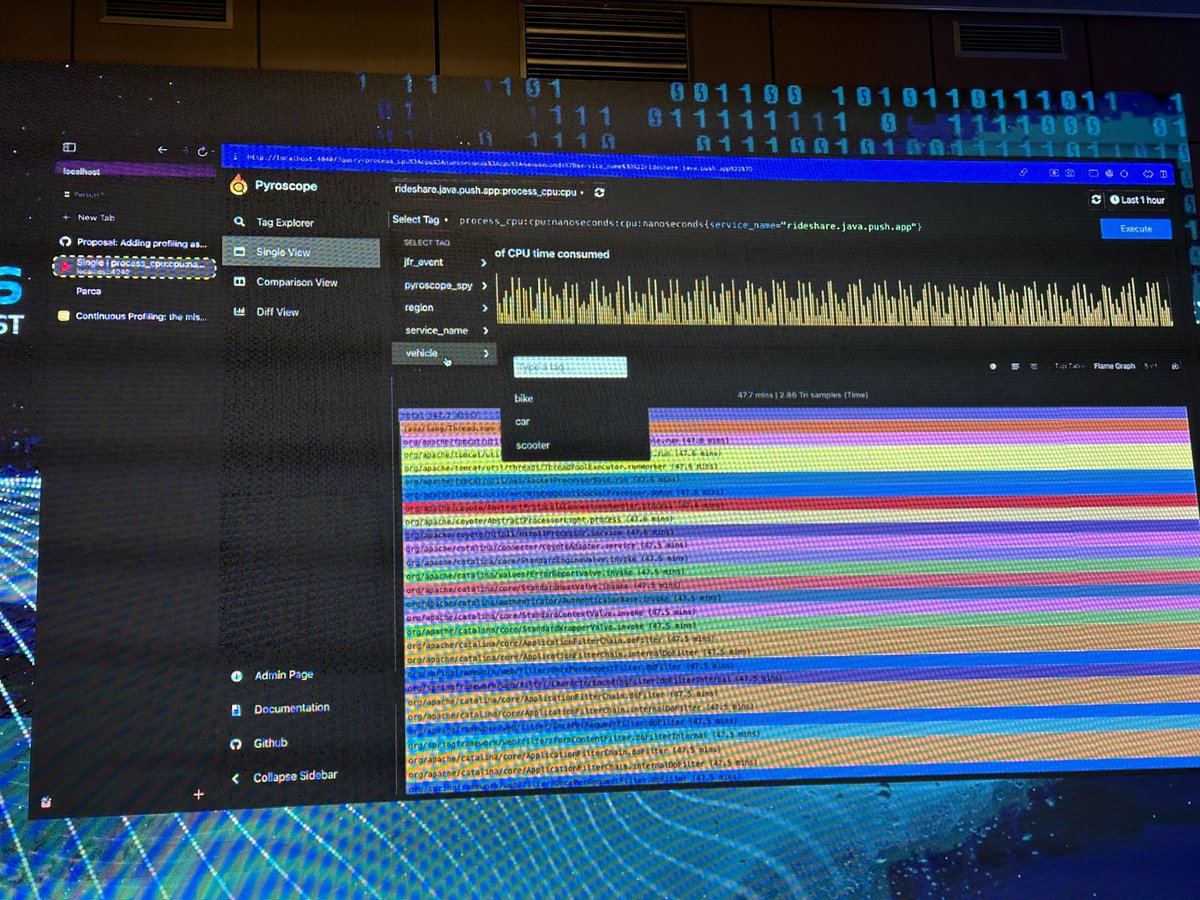Expand the jfr_event tag

445,262
